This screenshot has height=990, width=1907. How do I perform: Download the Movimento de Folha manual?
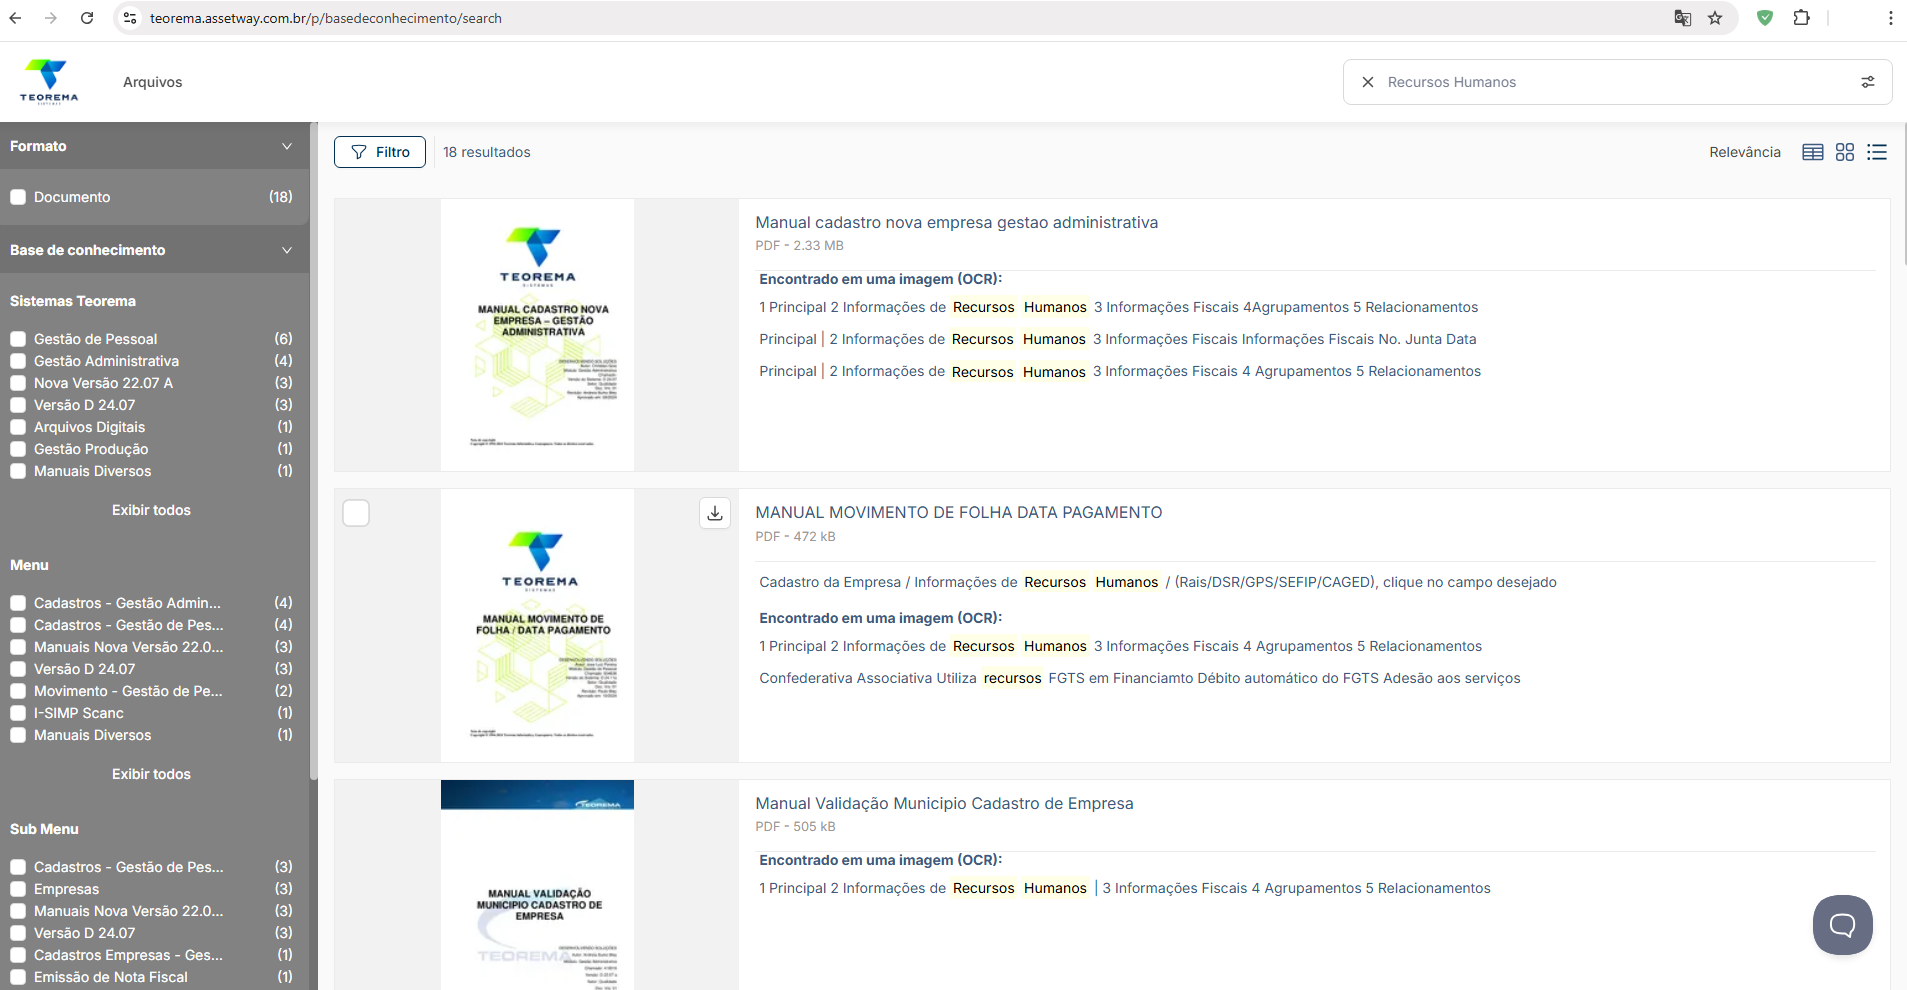(715, 513)
